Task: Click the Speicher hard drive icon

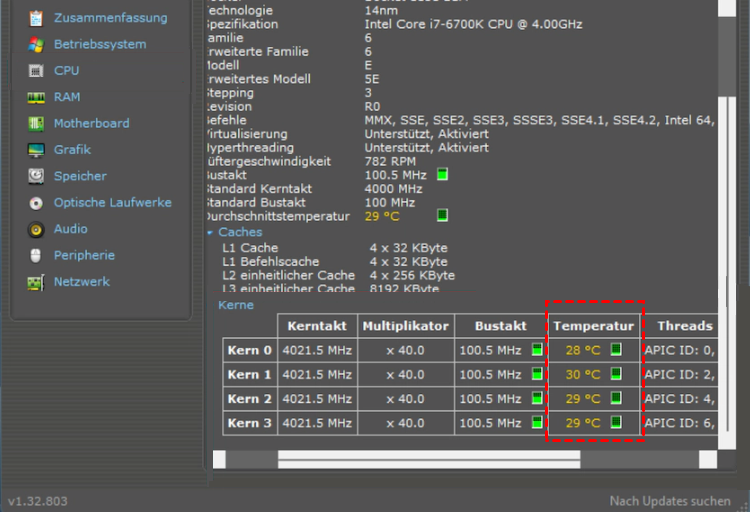Action: [36, 176]
